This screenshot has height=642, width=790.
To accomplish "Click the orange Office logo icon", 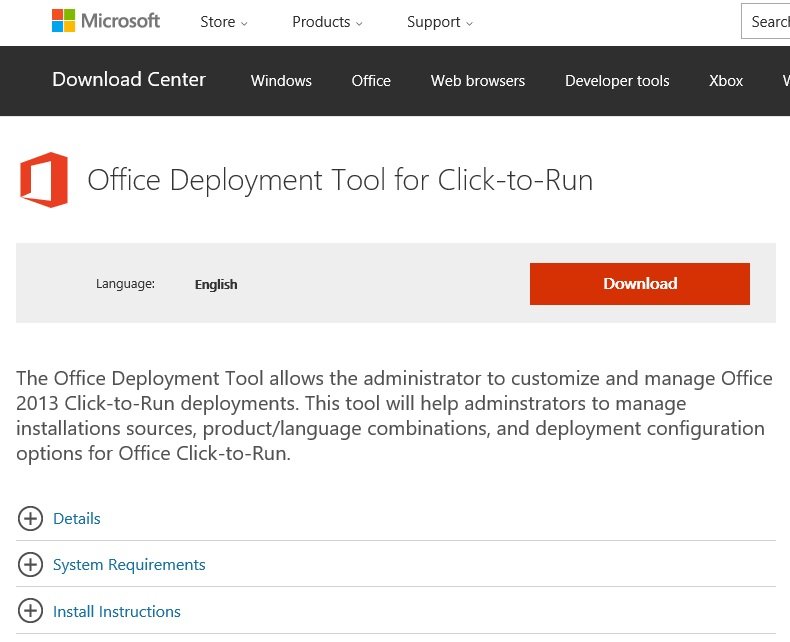I will coord(44,179).
